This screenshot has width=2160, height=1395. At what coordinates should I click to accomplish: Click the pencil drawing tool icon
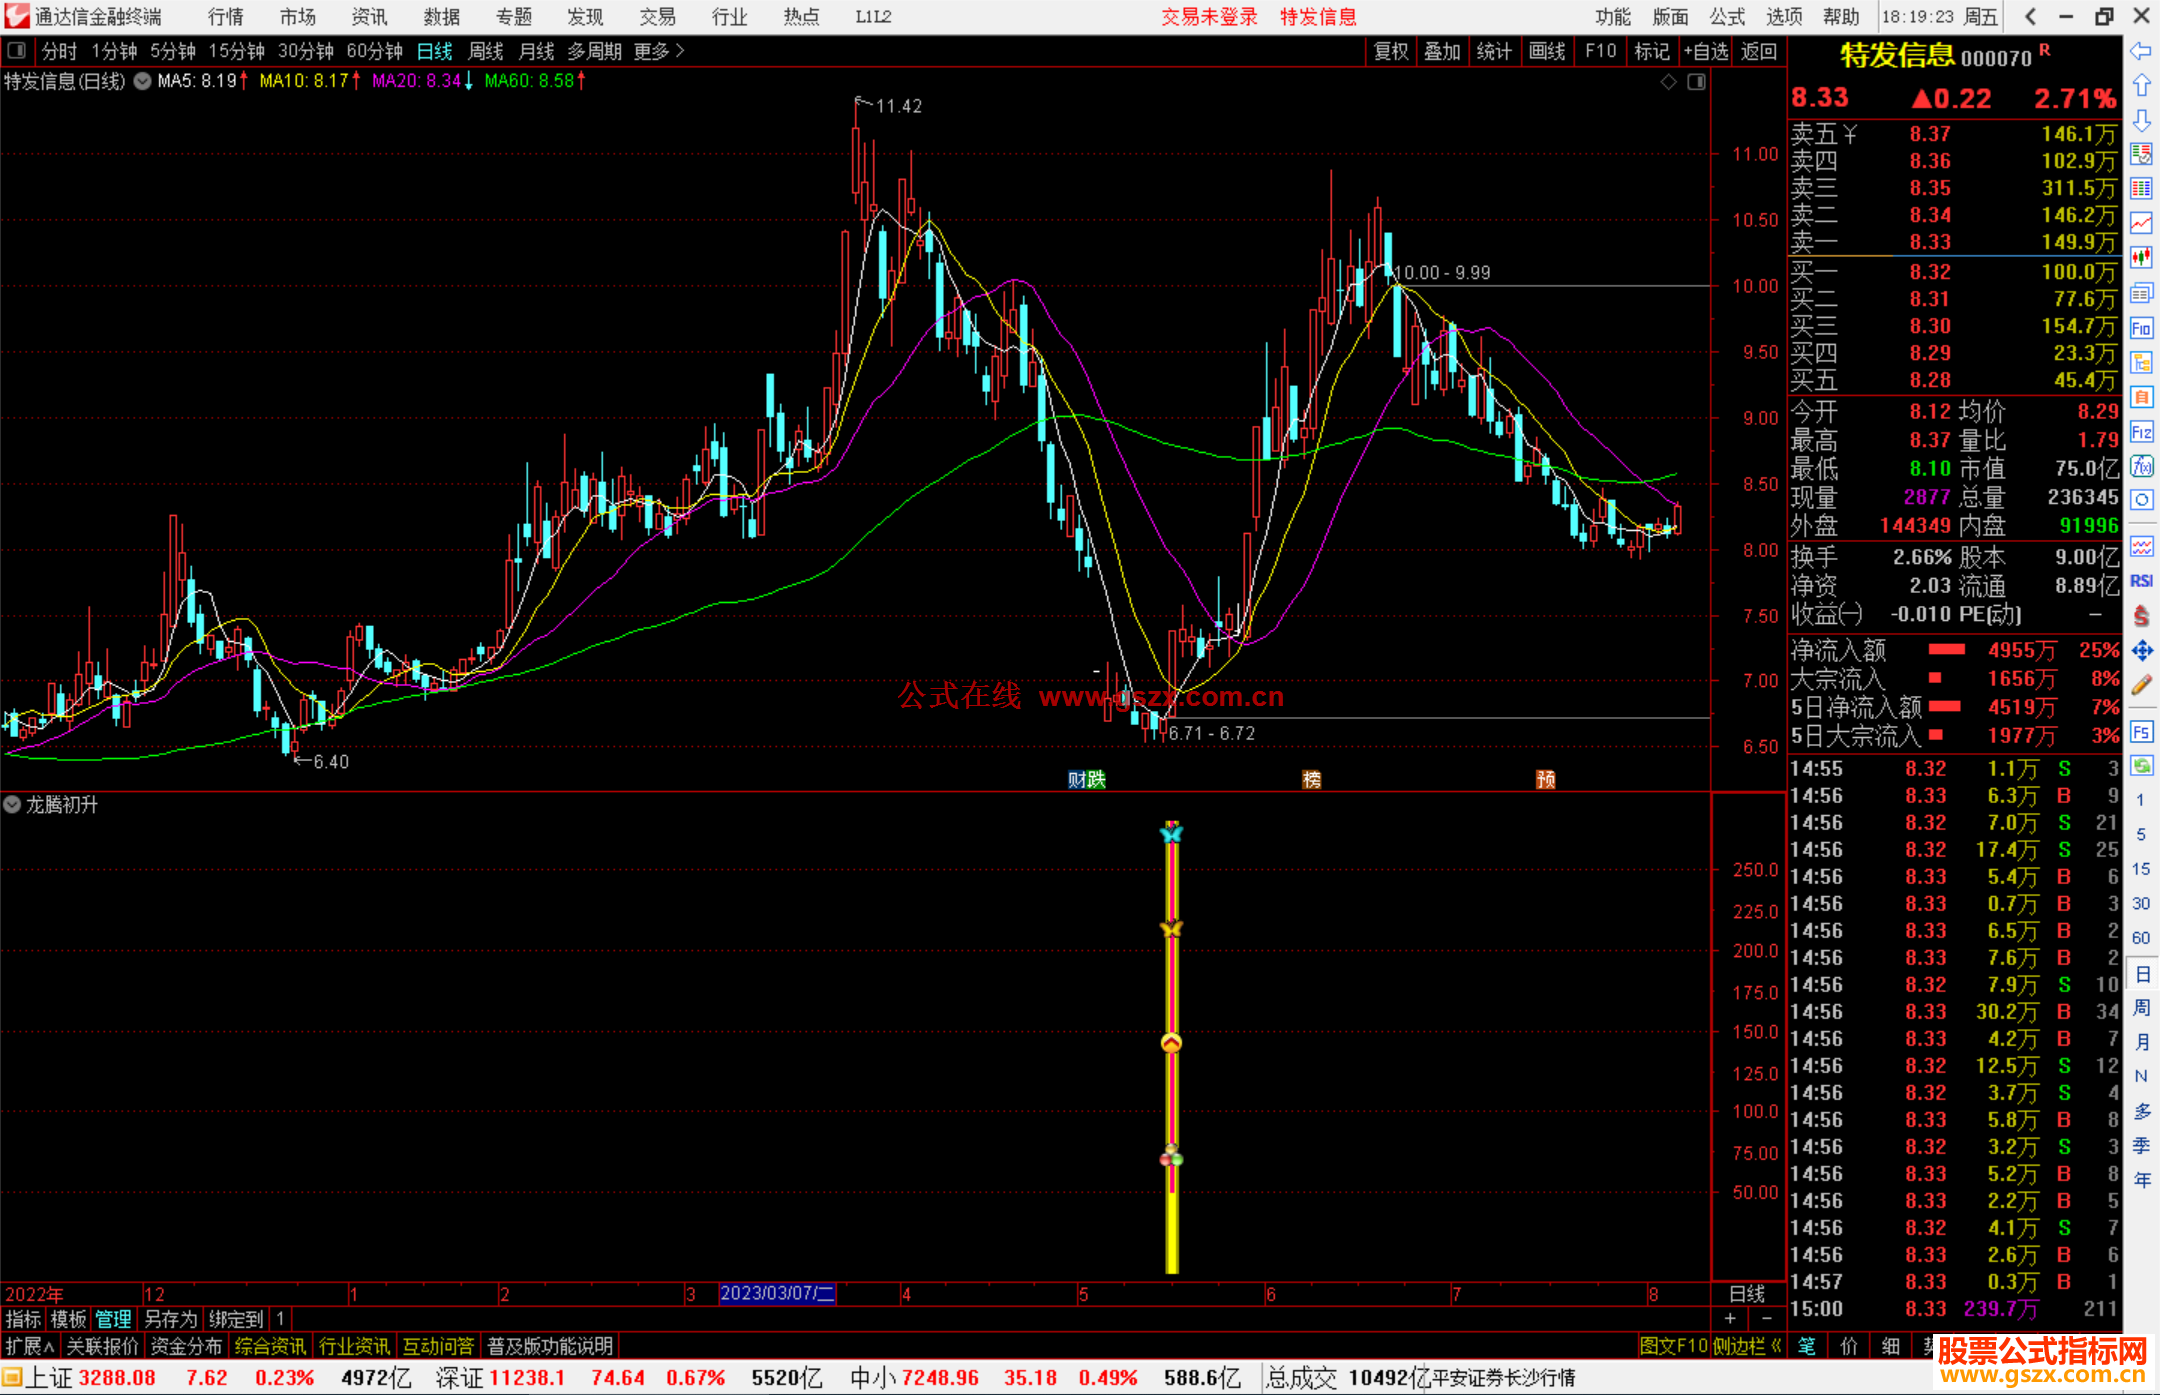pyautogui.click(x=2141, y=686)
